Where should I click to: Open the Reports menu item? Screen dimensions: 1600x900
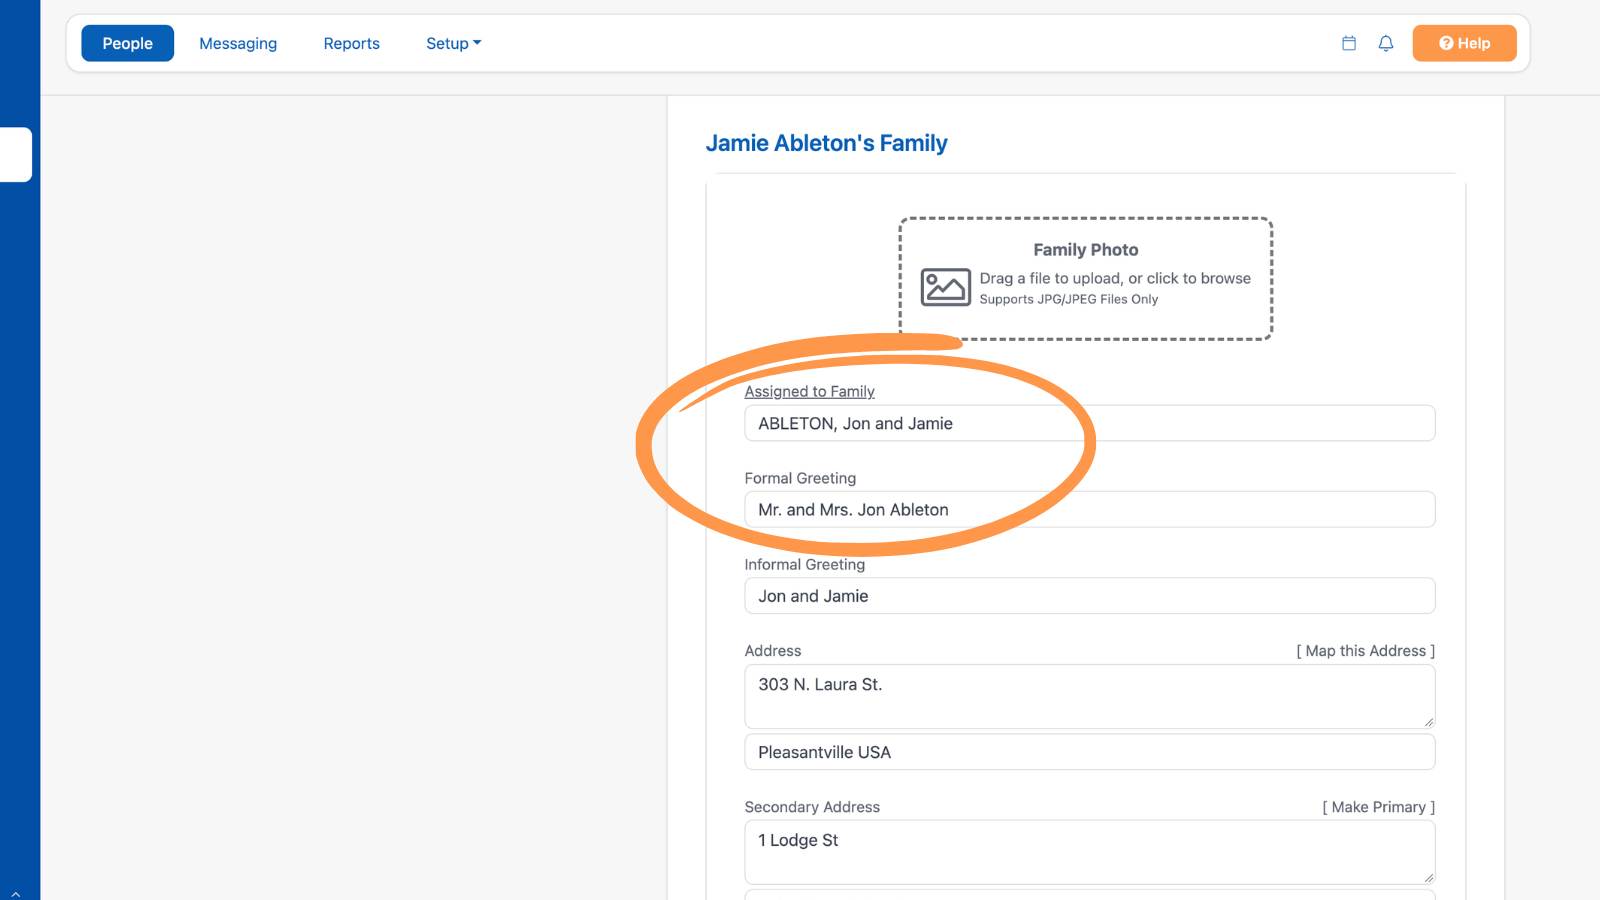point(351,43)
